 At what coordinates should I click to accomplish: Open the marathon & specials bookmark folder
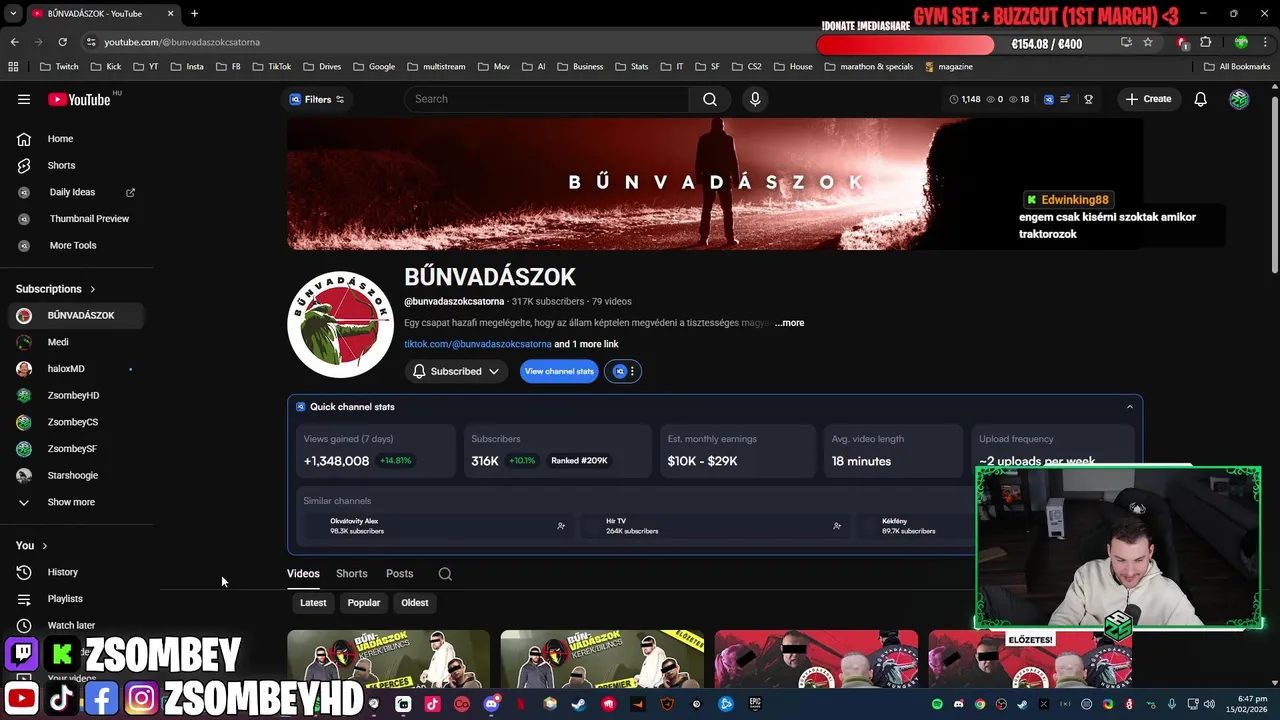pyautogui.click(x=869, y=67)
